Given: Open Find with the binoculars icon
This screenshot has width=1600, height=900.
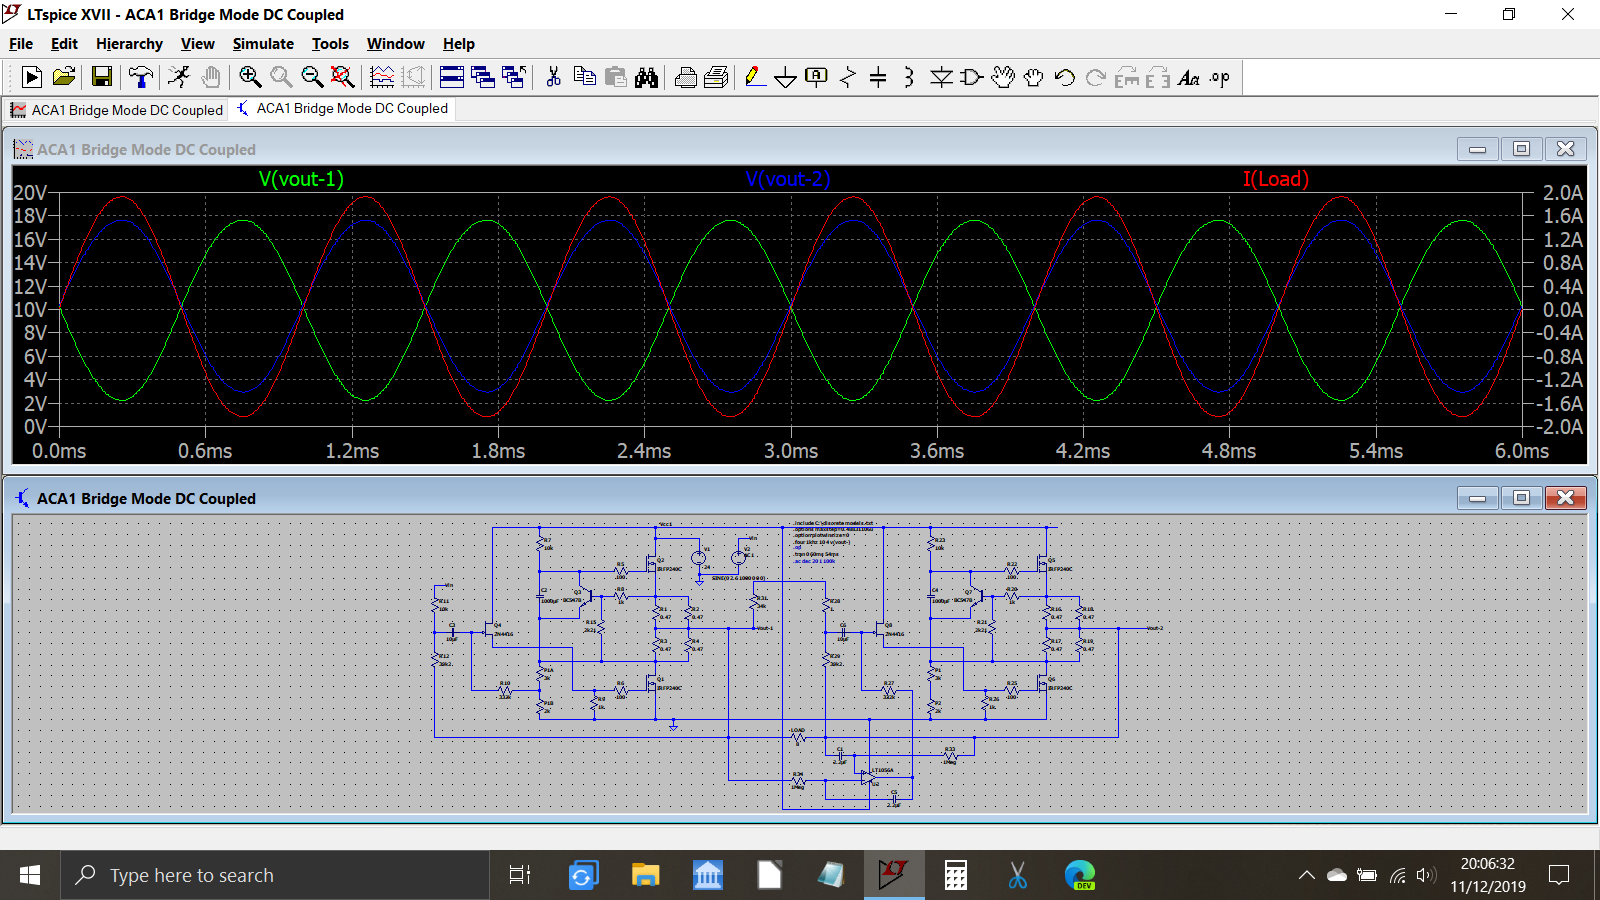Looking at the screenshot, I should (x=647, y=77).
